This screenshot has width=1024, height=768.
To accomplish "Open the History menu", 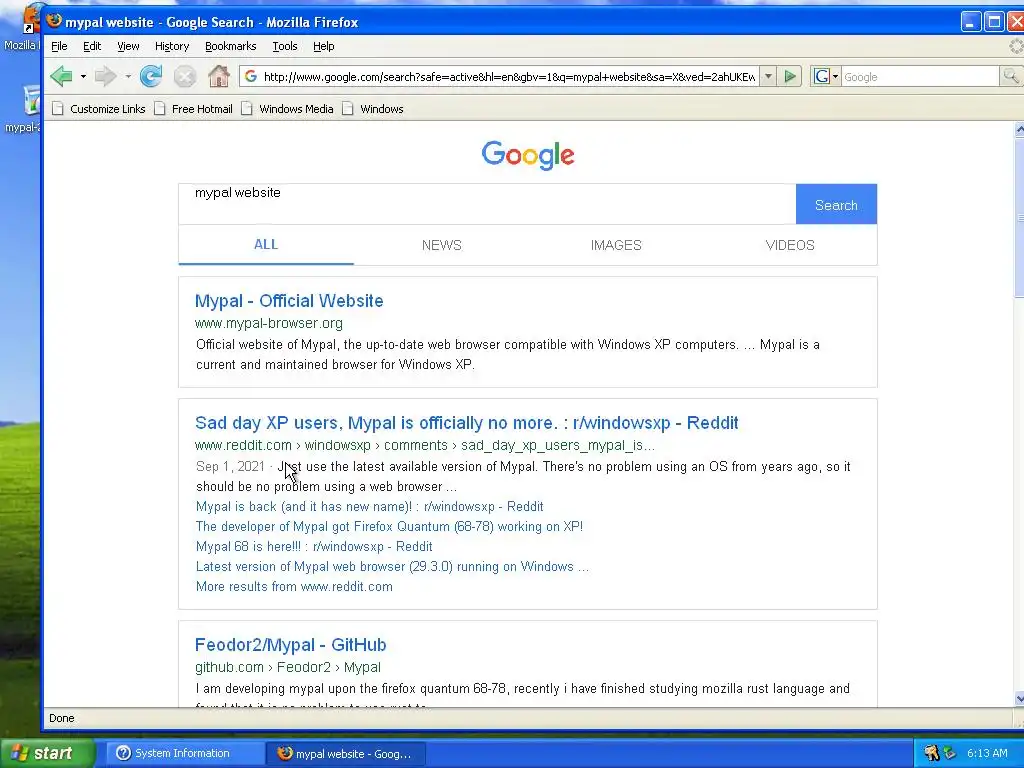I will [x=172, y=46].
